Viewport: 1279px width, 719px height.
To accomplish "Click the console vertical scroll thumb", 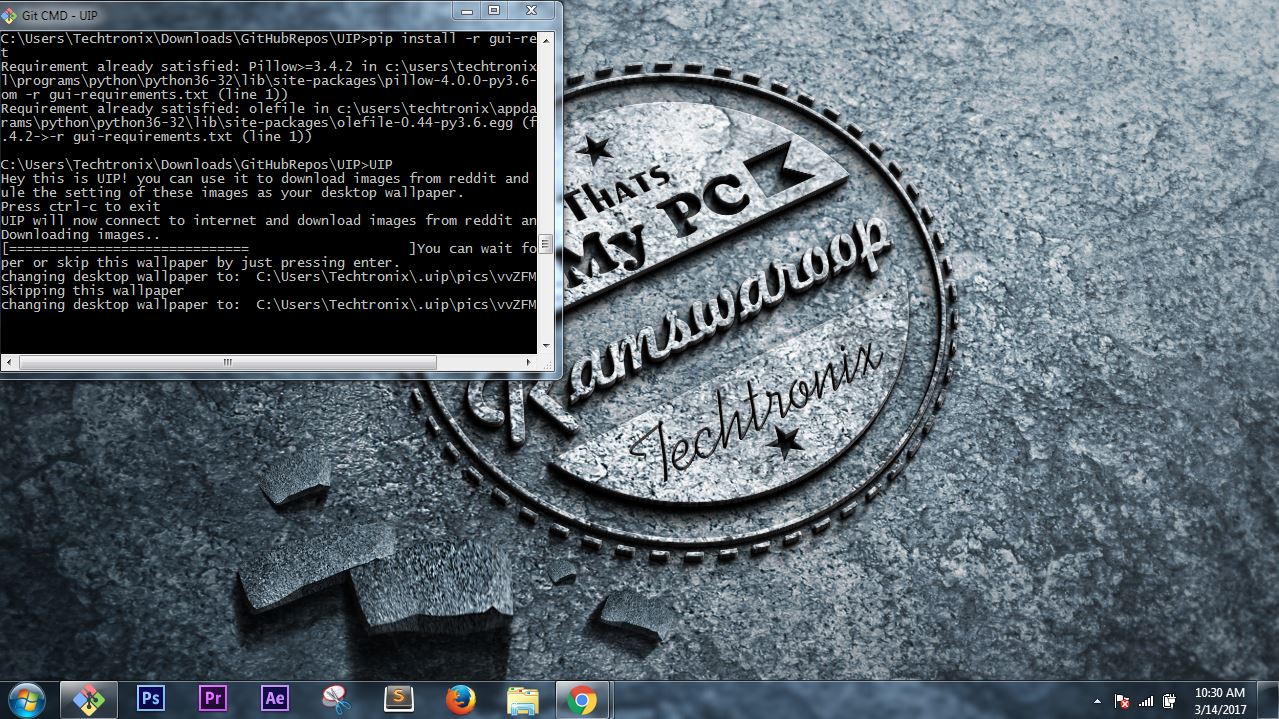I will pyautogui.click(x=546, y=243).
